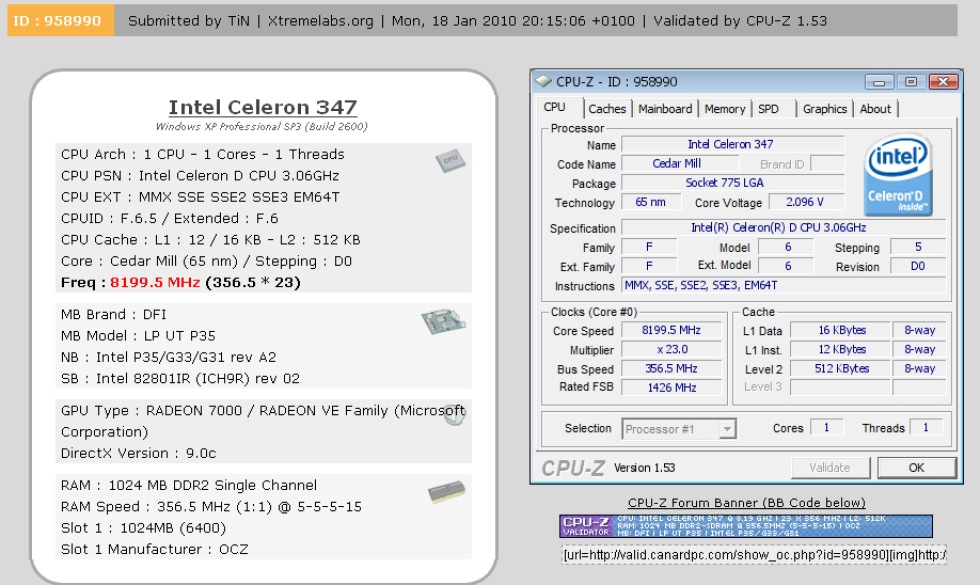Click the Core Speed value 8199.5 MHz

(672, 330)
